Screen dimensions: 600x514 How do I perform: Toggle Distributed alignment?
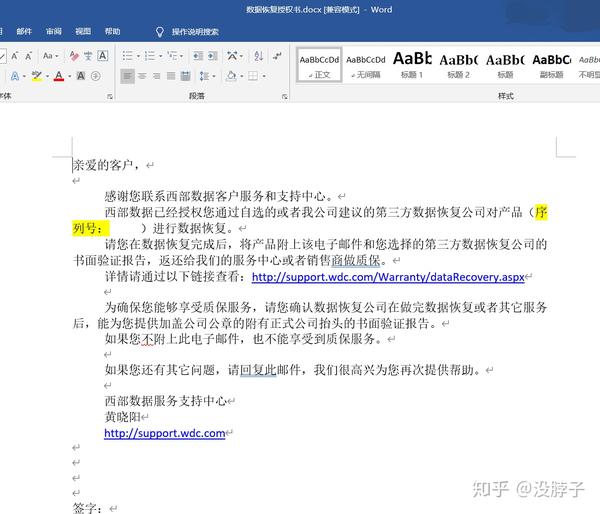[x=186, y=76]
